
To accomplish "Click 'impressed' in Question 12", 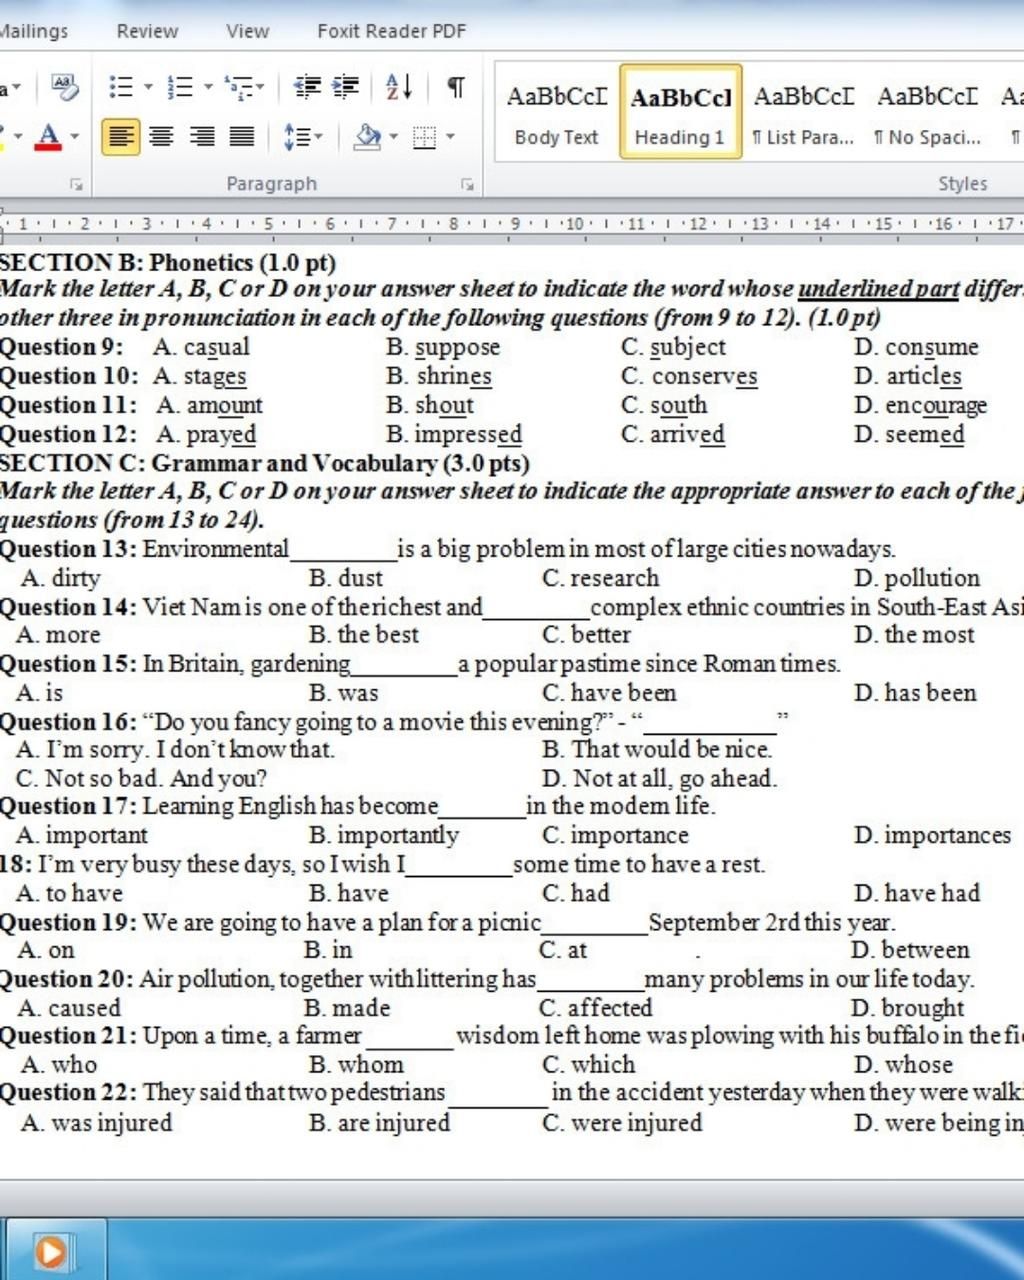I will pos(468,434).
